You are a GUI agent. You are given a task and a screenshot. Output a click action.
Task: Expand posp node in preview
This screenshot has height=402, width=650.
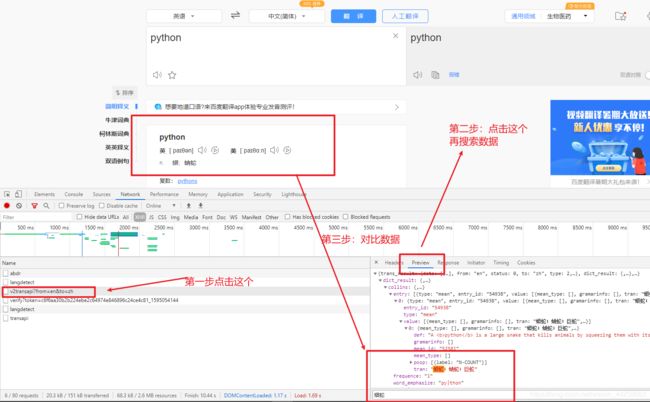(x=411, y=362)
